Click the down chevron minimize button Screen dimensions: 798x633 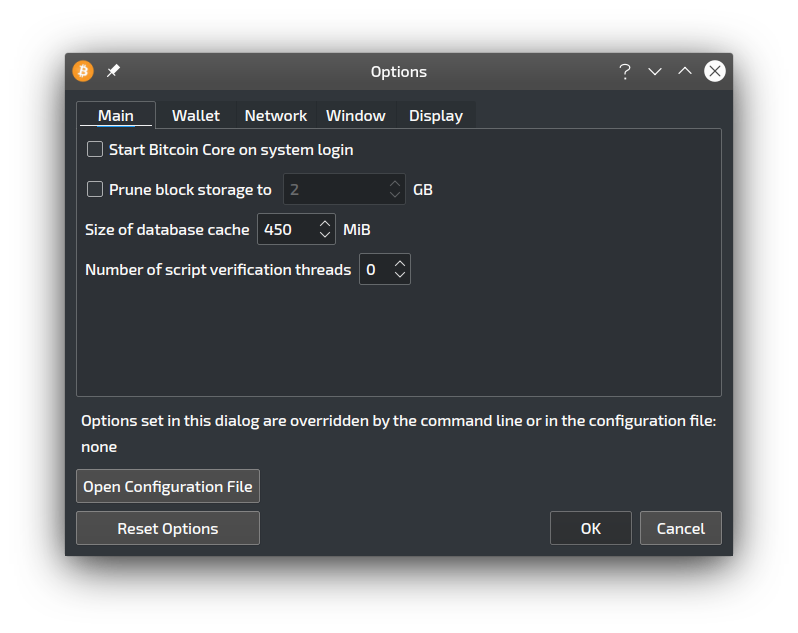[655, 71]
